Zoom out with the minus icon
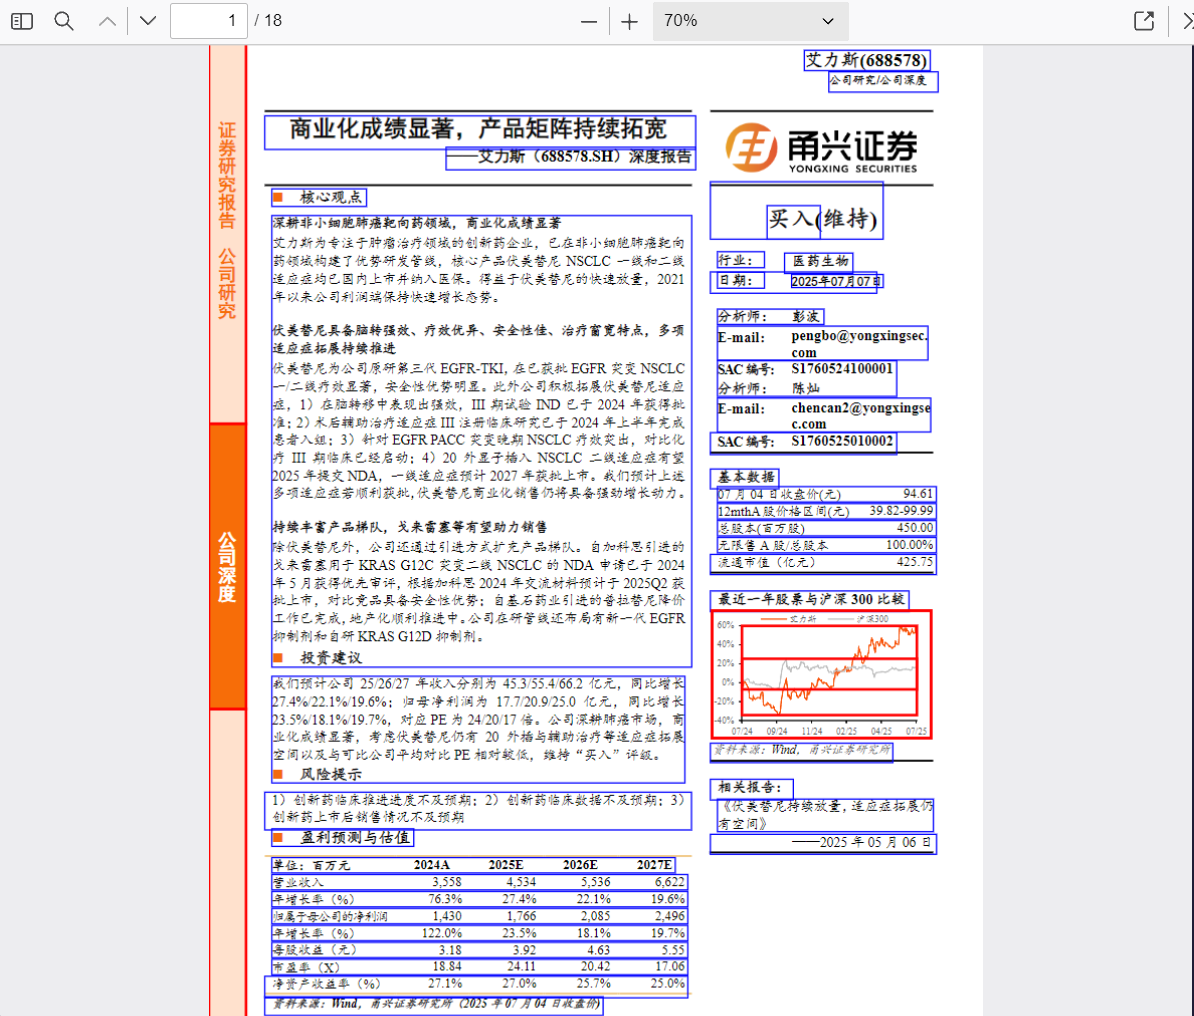 point(589,20)
